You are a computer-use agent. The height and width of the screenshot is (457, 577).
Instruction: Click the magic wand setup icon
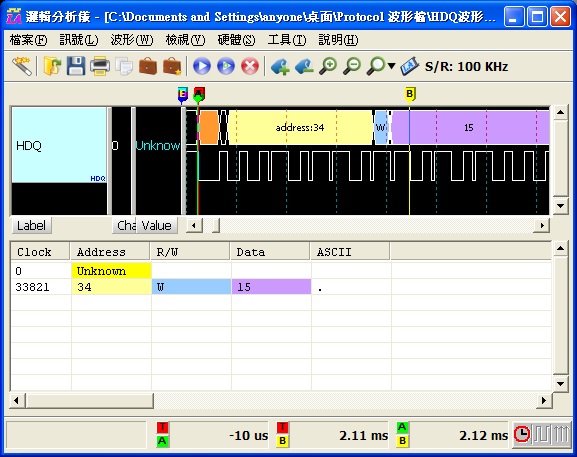pyautogui.click(x=21, y=66)
